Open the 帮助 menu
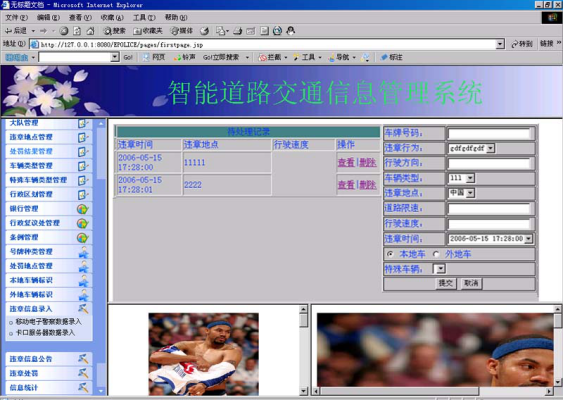Screen dimensions: 563x400 coord(176,17)
